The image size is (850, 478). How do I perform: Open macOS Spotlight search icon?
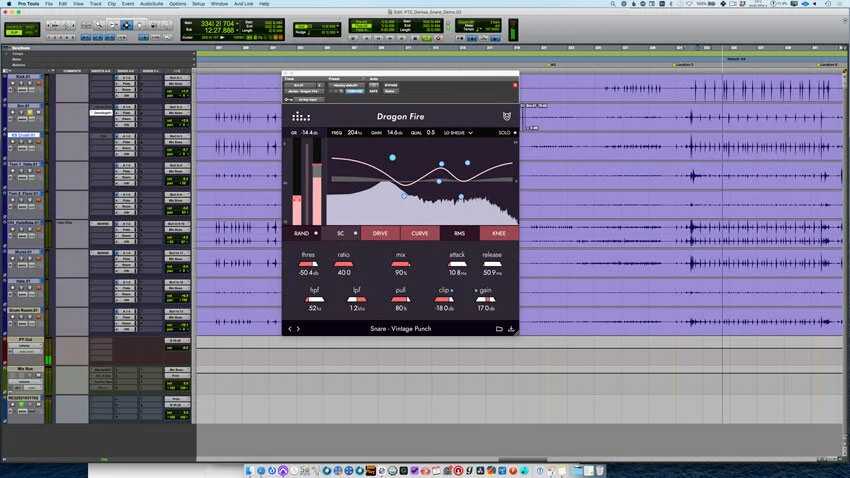click(x=613, y=4)
